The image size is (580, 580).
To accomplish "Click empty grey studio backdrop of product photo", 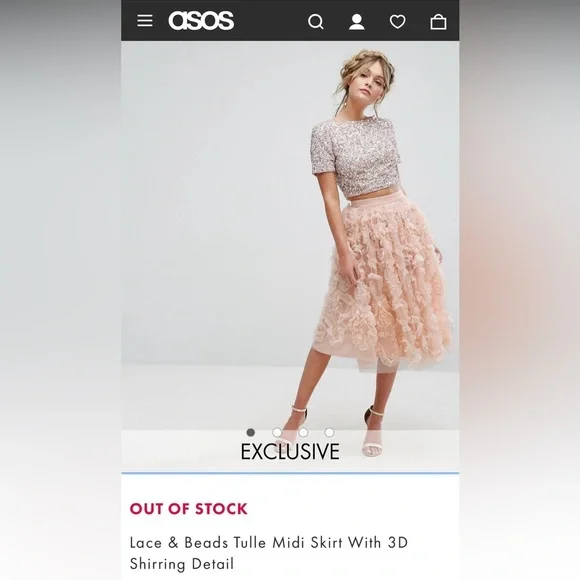I will pos(215,222).
